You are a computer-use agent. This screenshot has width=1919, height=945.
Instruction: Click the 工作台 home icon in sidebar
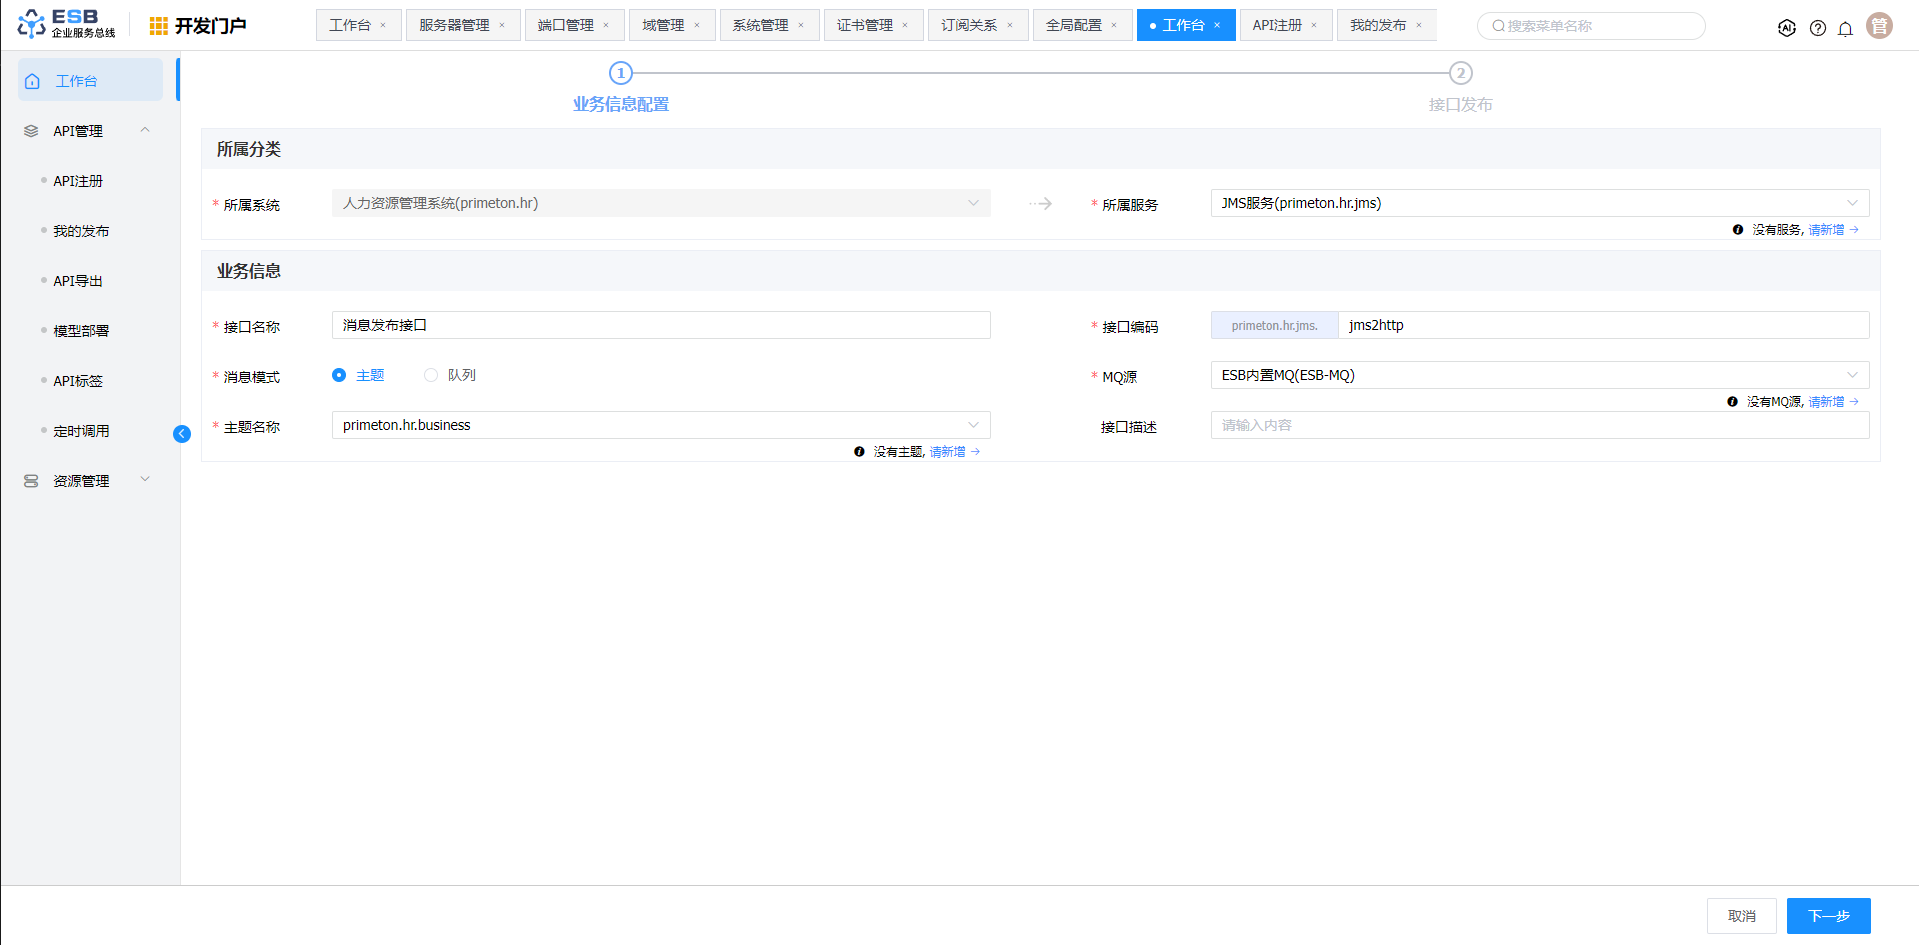(x=33, y=81)
